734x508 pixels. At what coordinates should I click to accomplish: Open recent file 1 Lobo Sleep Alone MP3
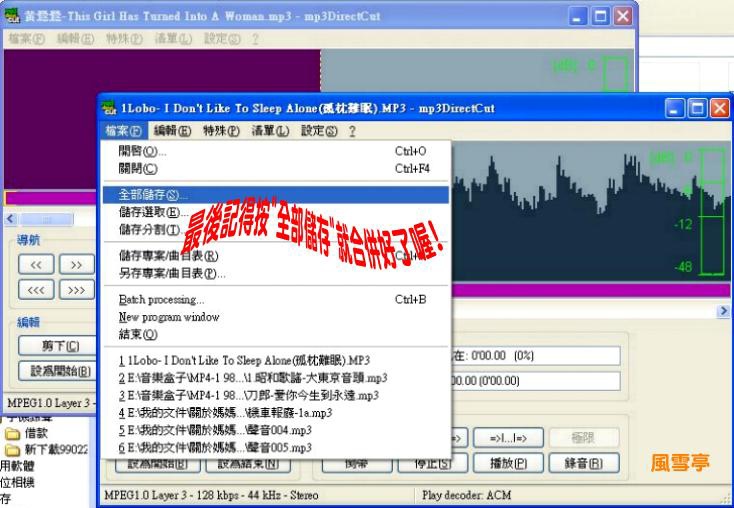click(276, 361)
